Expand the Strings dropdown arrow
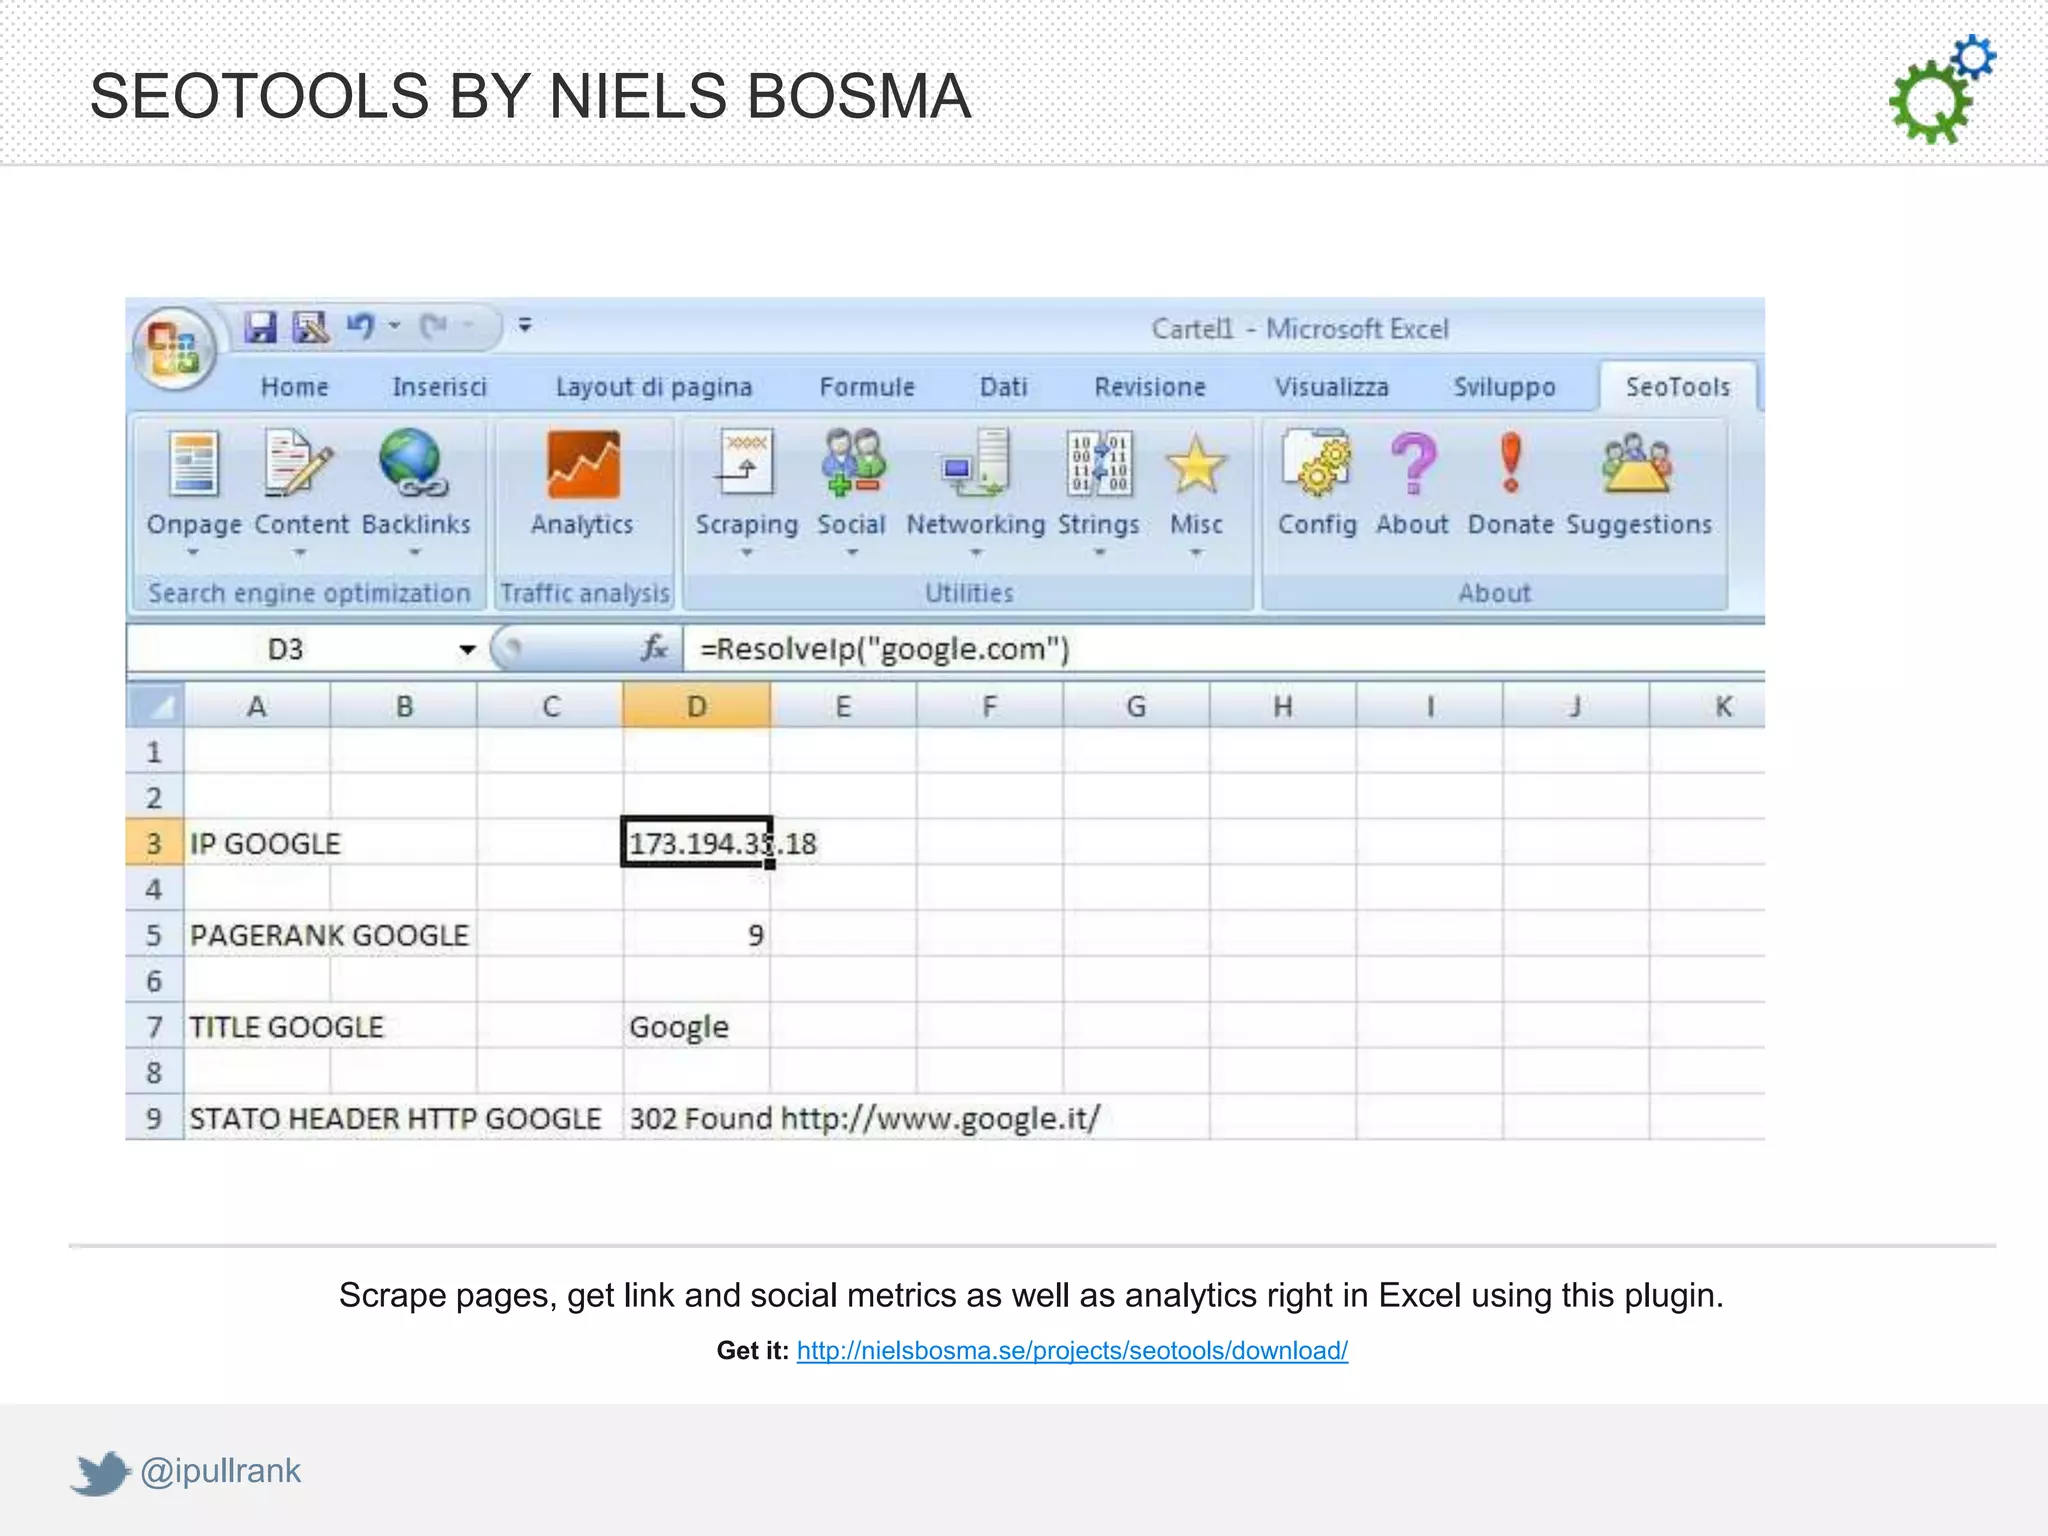The width and height of the screenshot is (2048, 1536). pyautogui.click(x=1099, y=552)
